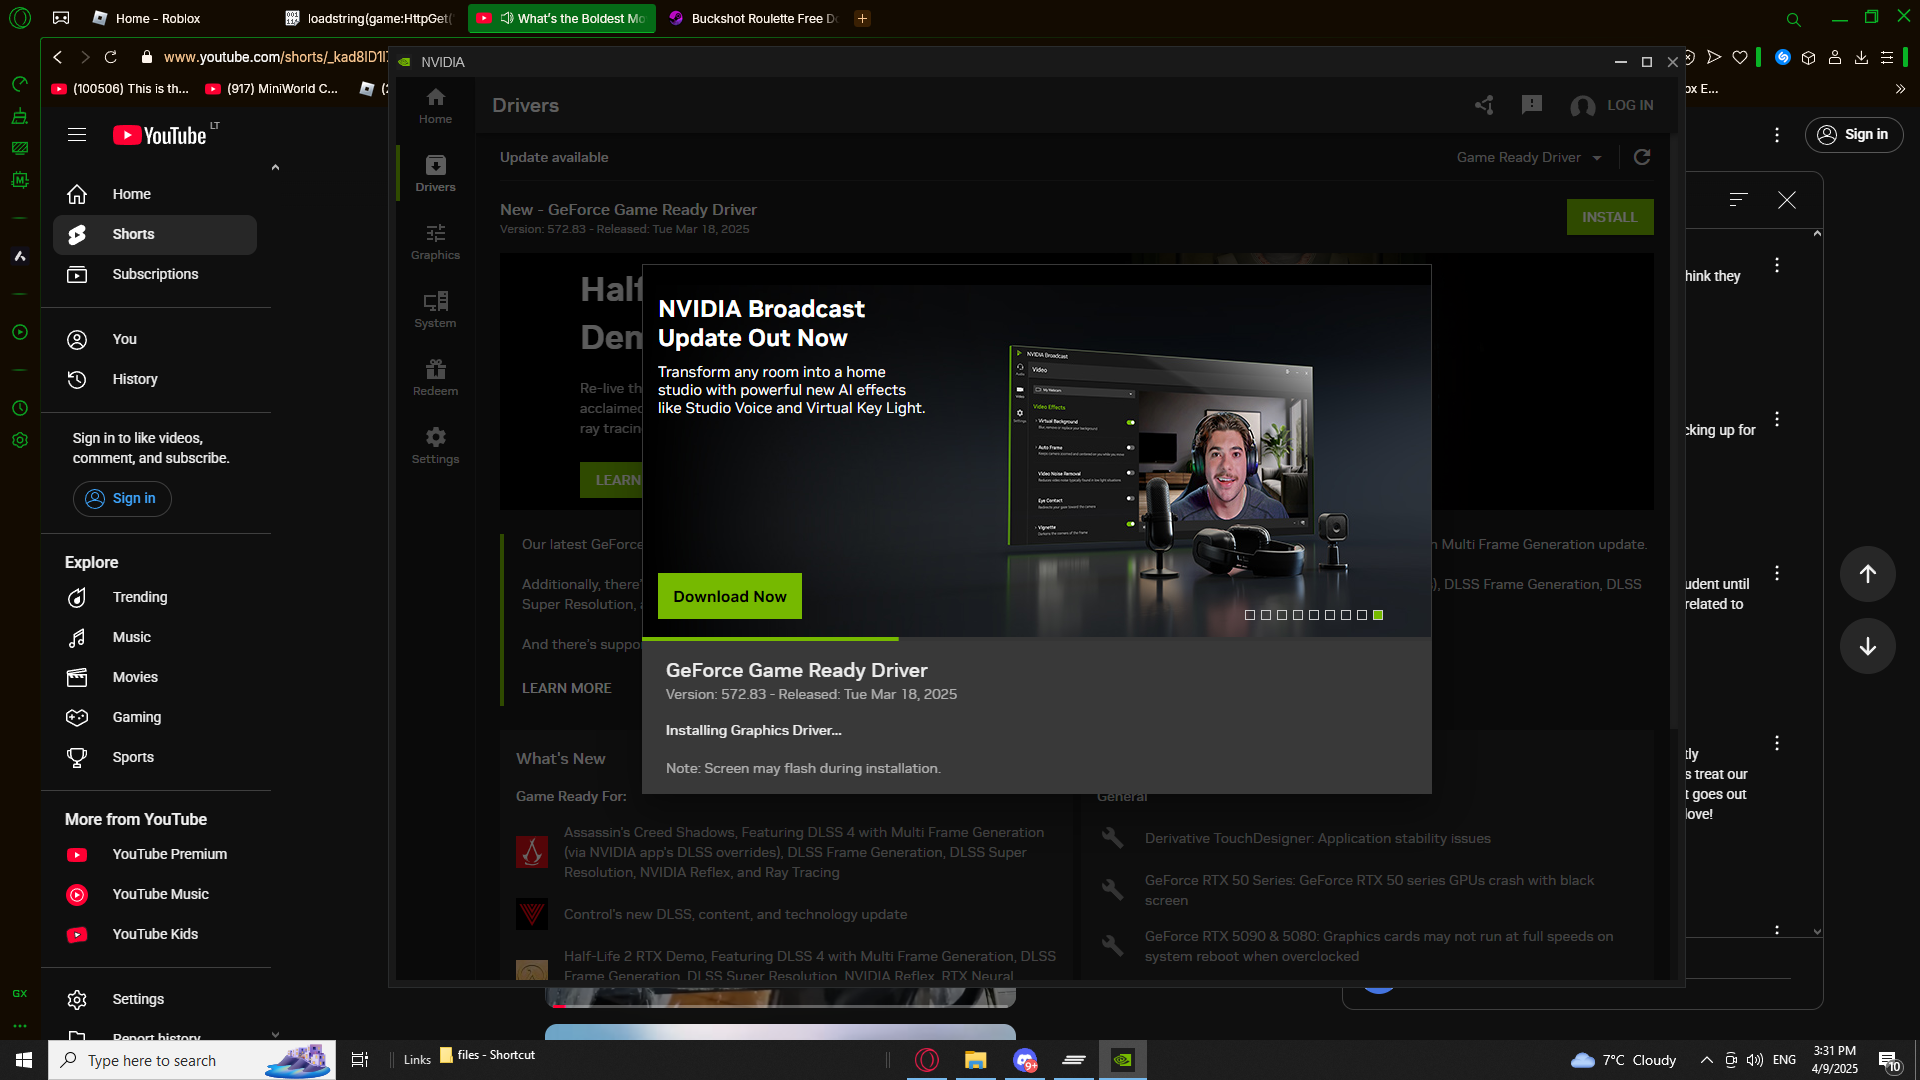Open the NVIDIA Drivers sidebar section

[435, 174]
